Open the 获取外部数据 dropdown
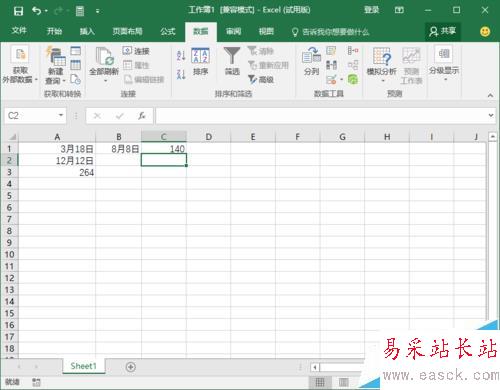500x390 pixels. 20,64
